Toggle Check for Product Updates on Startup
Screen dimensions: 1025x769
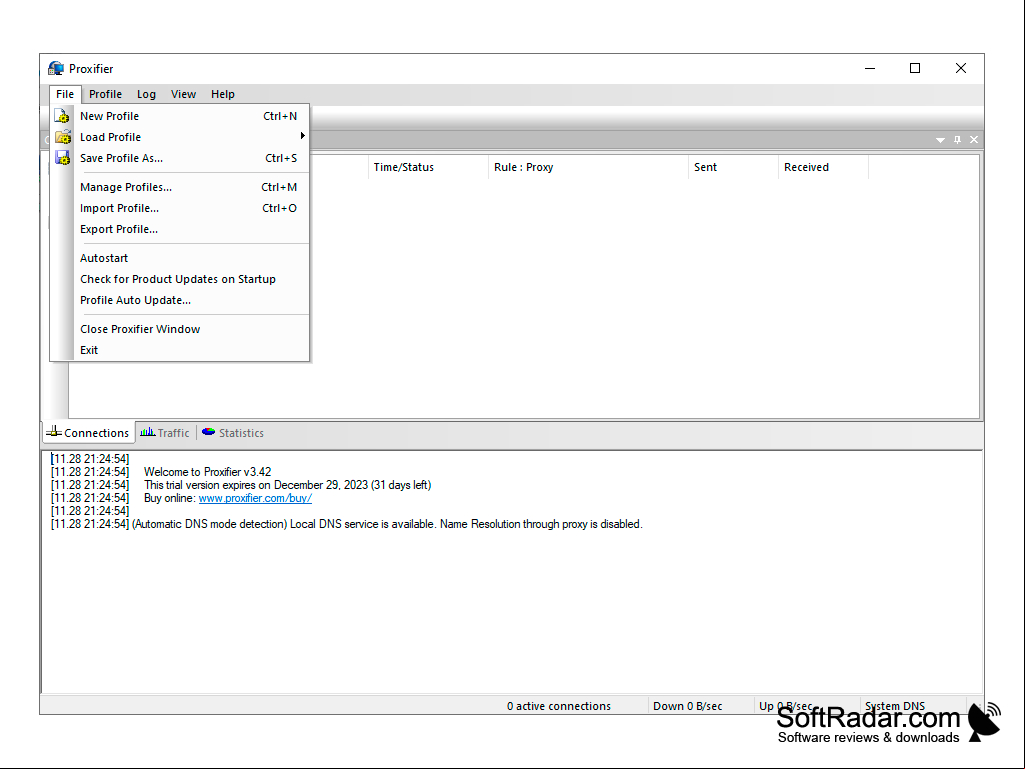[180, 279]
